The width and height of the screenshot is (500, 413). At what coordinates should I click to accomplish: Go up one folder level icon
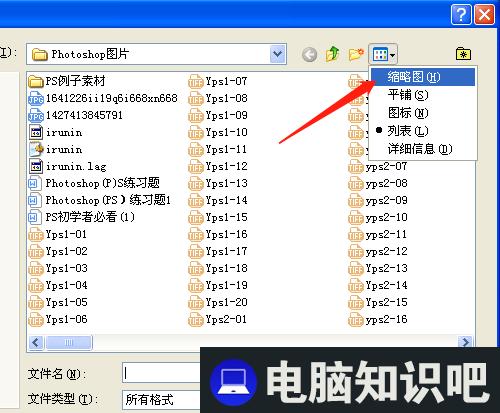pos(332,54)
